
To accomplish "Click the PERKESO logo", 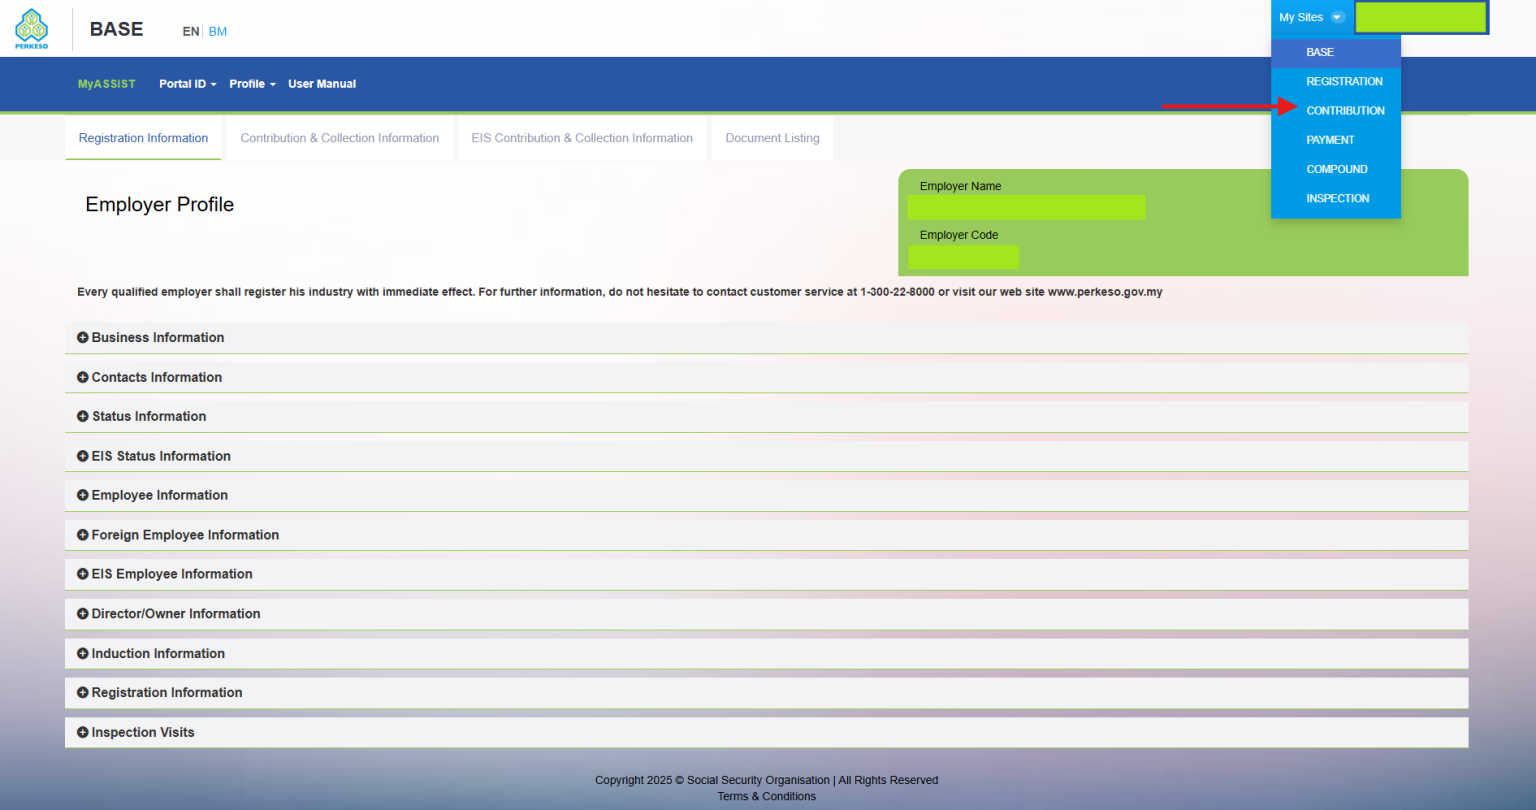I will coord(31,28).
